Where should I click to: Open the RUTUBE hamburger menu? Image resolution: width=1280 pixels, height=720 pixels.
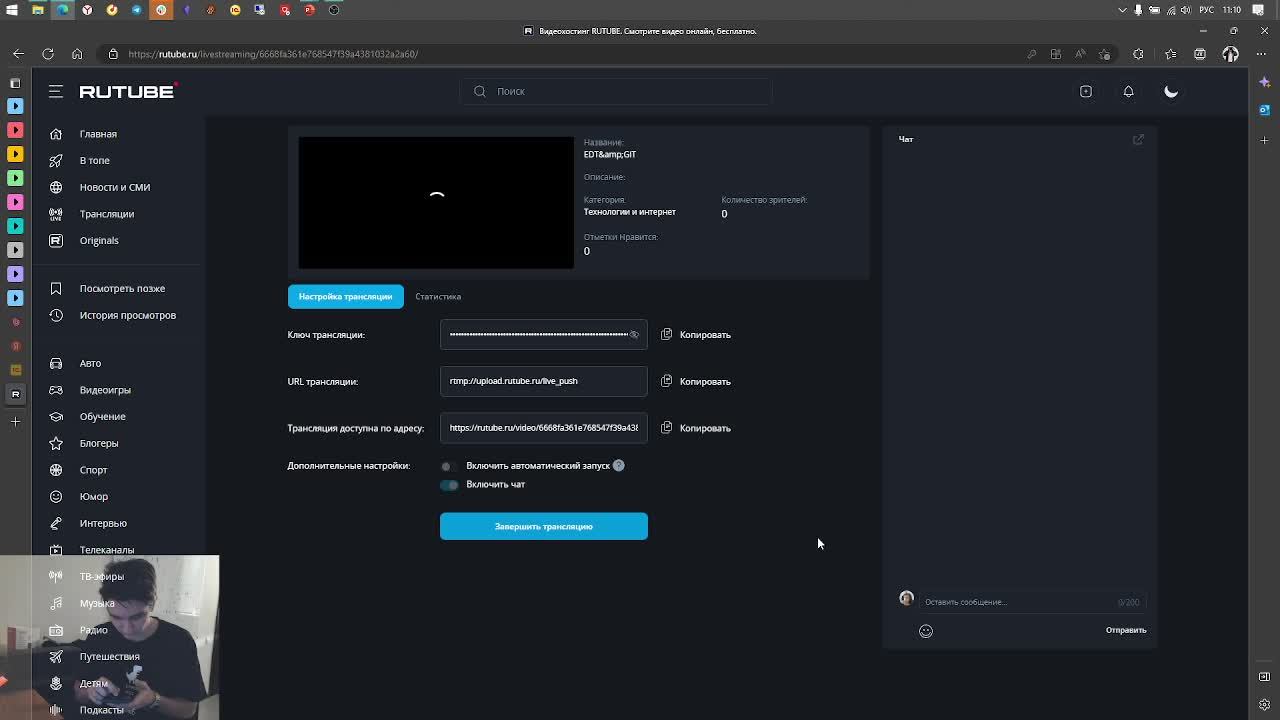(56, 91)
